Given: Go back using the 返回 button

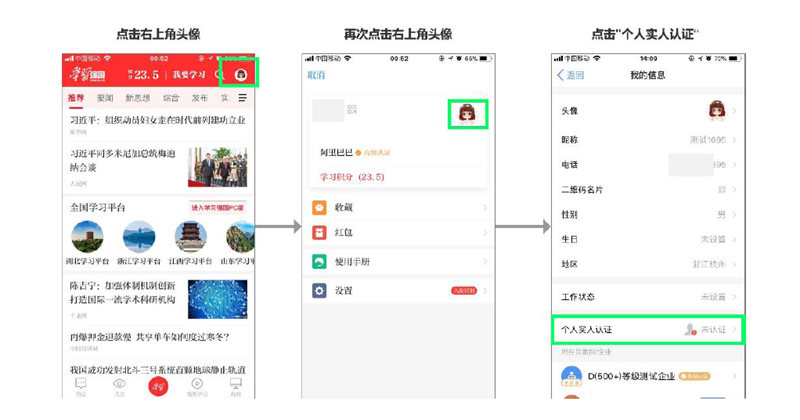Looking at the screenshot, I should (571, 76).
